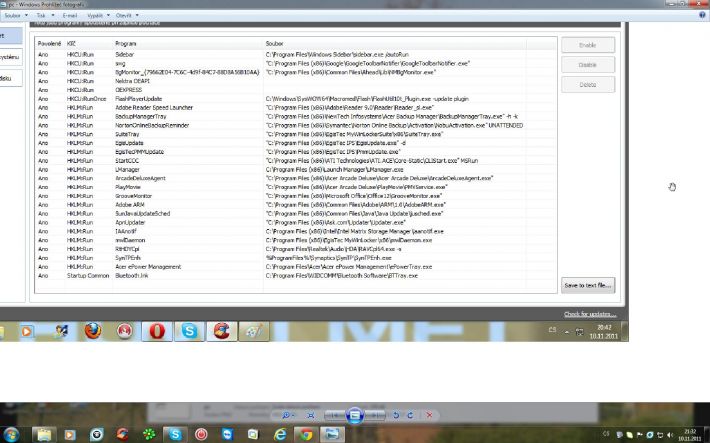
Task: Sort by the Soubor column header
Action: coord(395,43)
